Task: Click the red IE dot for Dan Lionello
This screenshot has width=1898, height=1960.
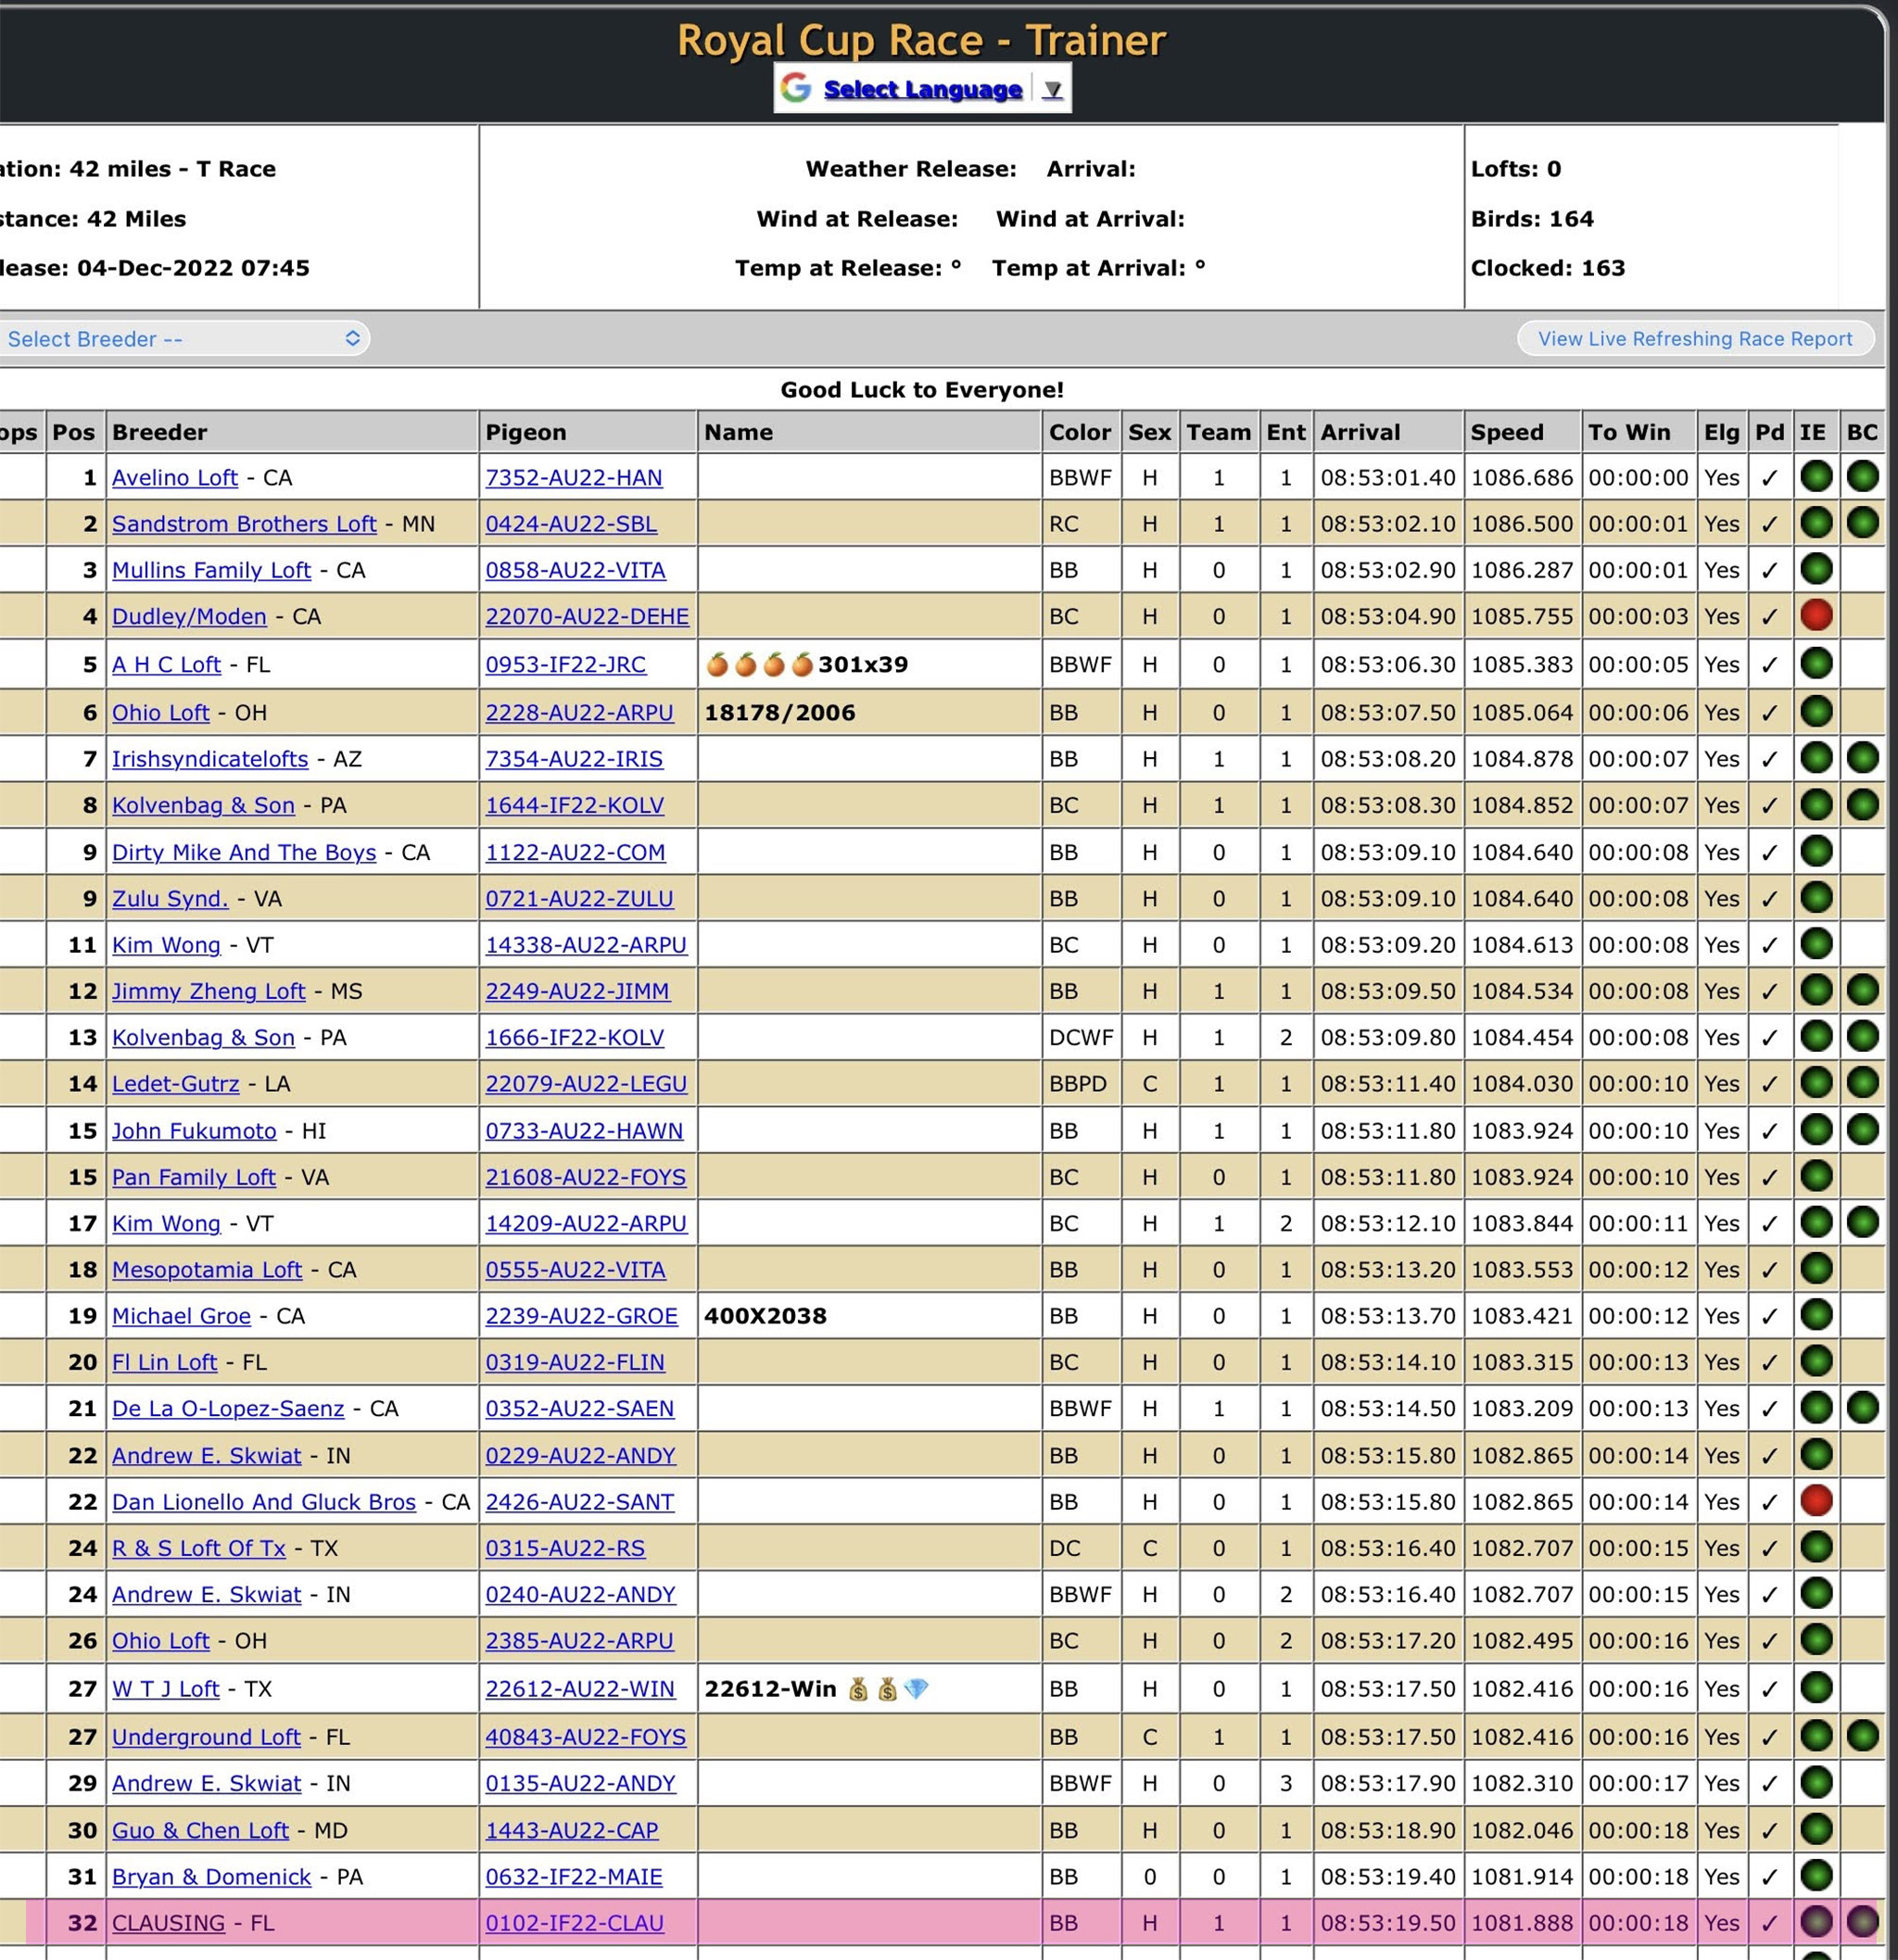Action: (1816, 1500)
